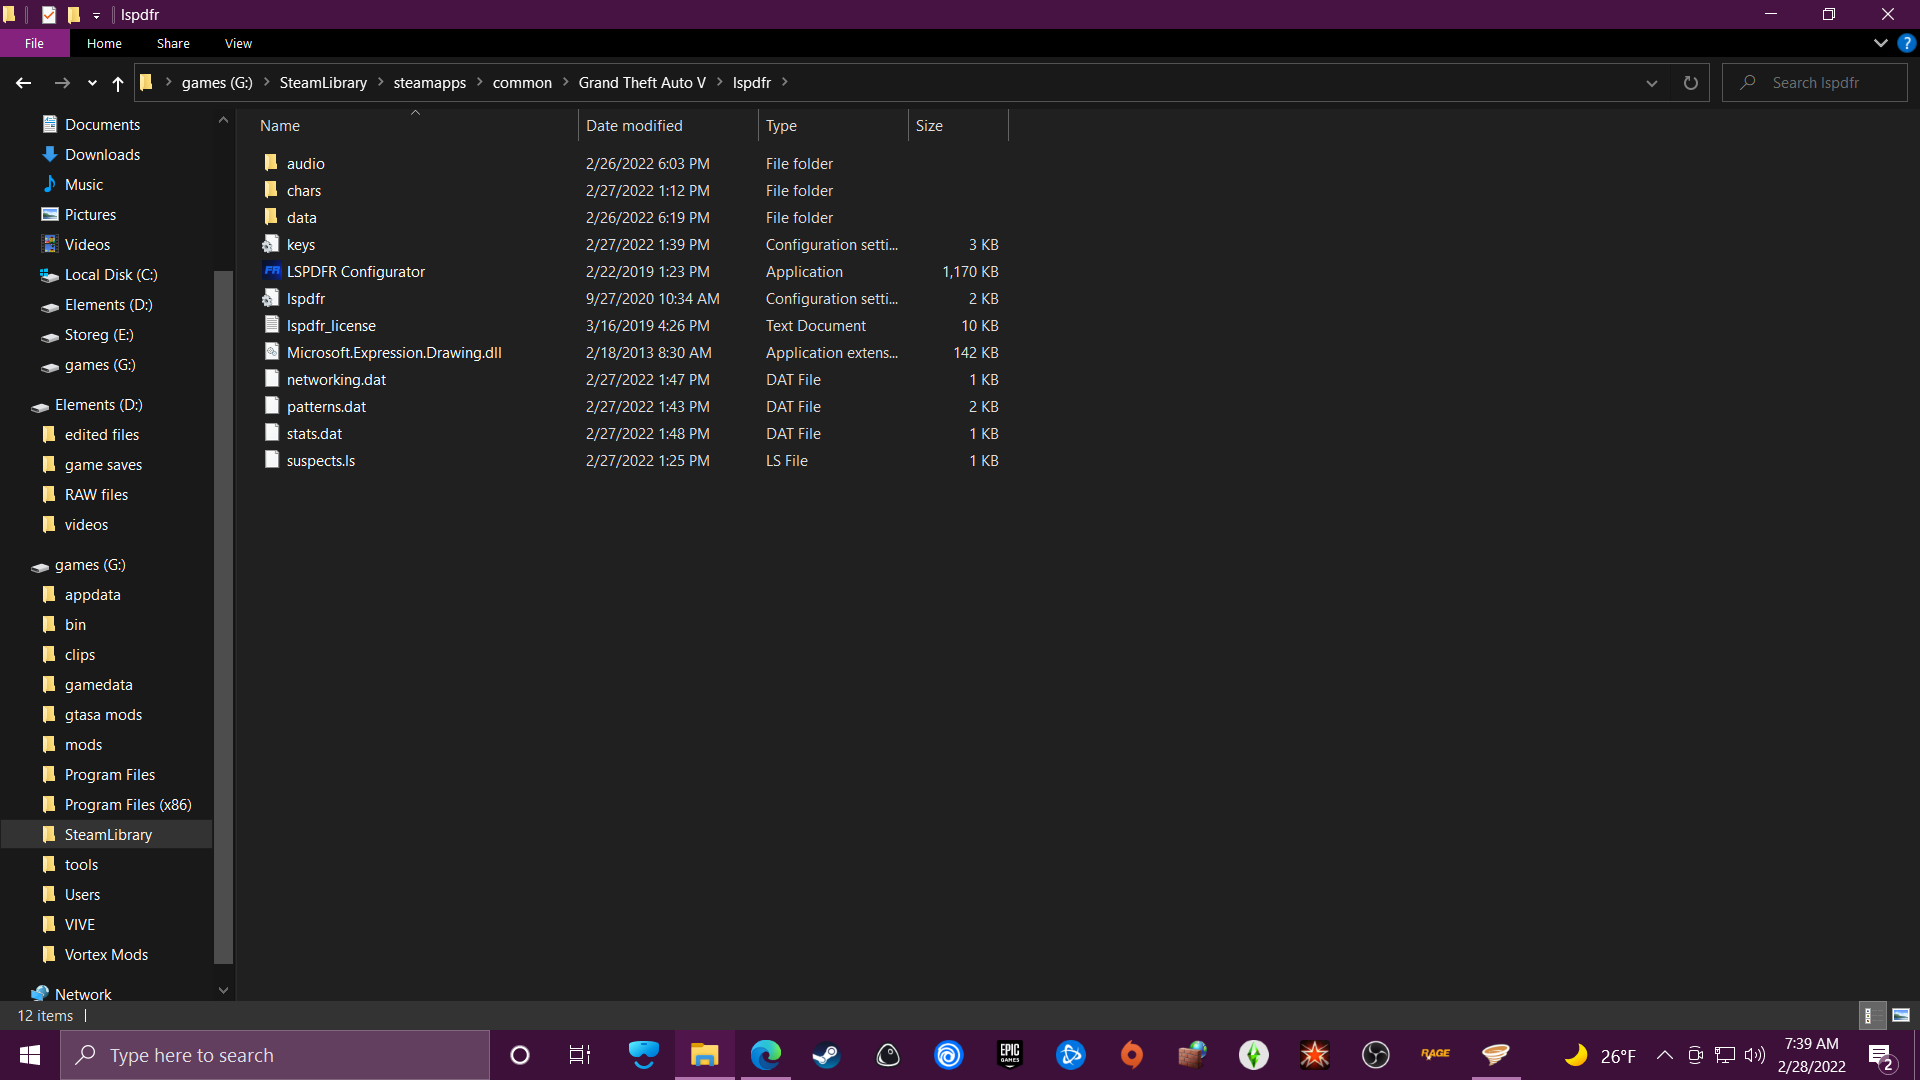Open the View ribbon tab
Viewport: 1920px width, 1080px height.
[238, 43]
